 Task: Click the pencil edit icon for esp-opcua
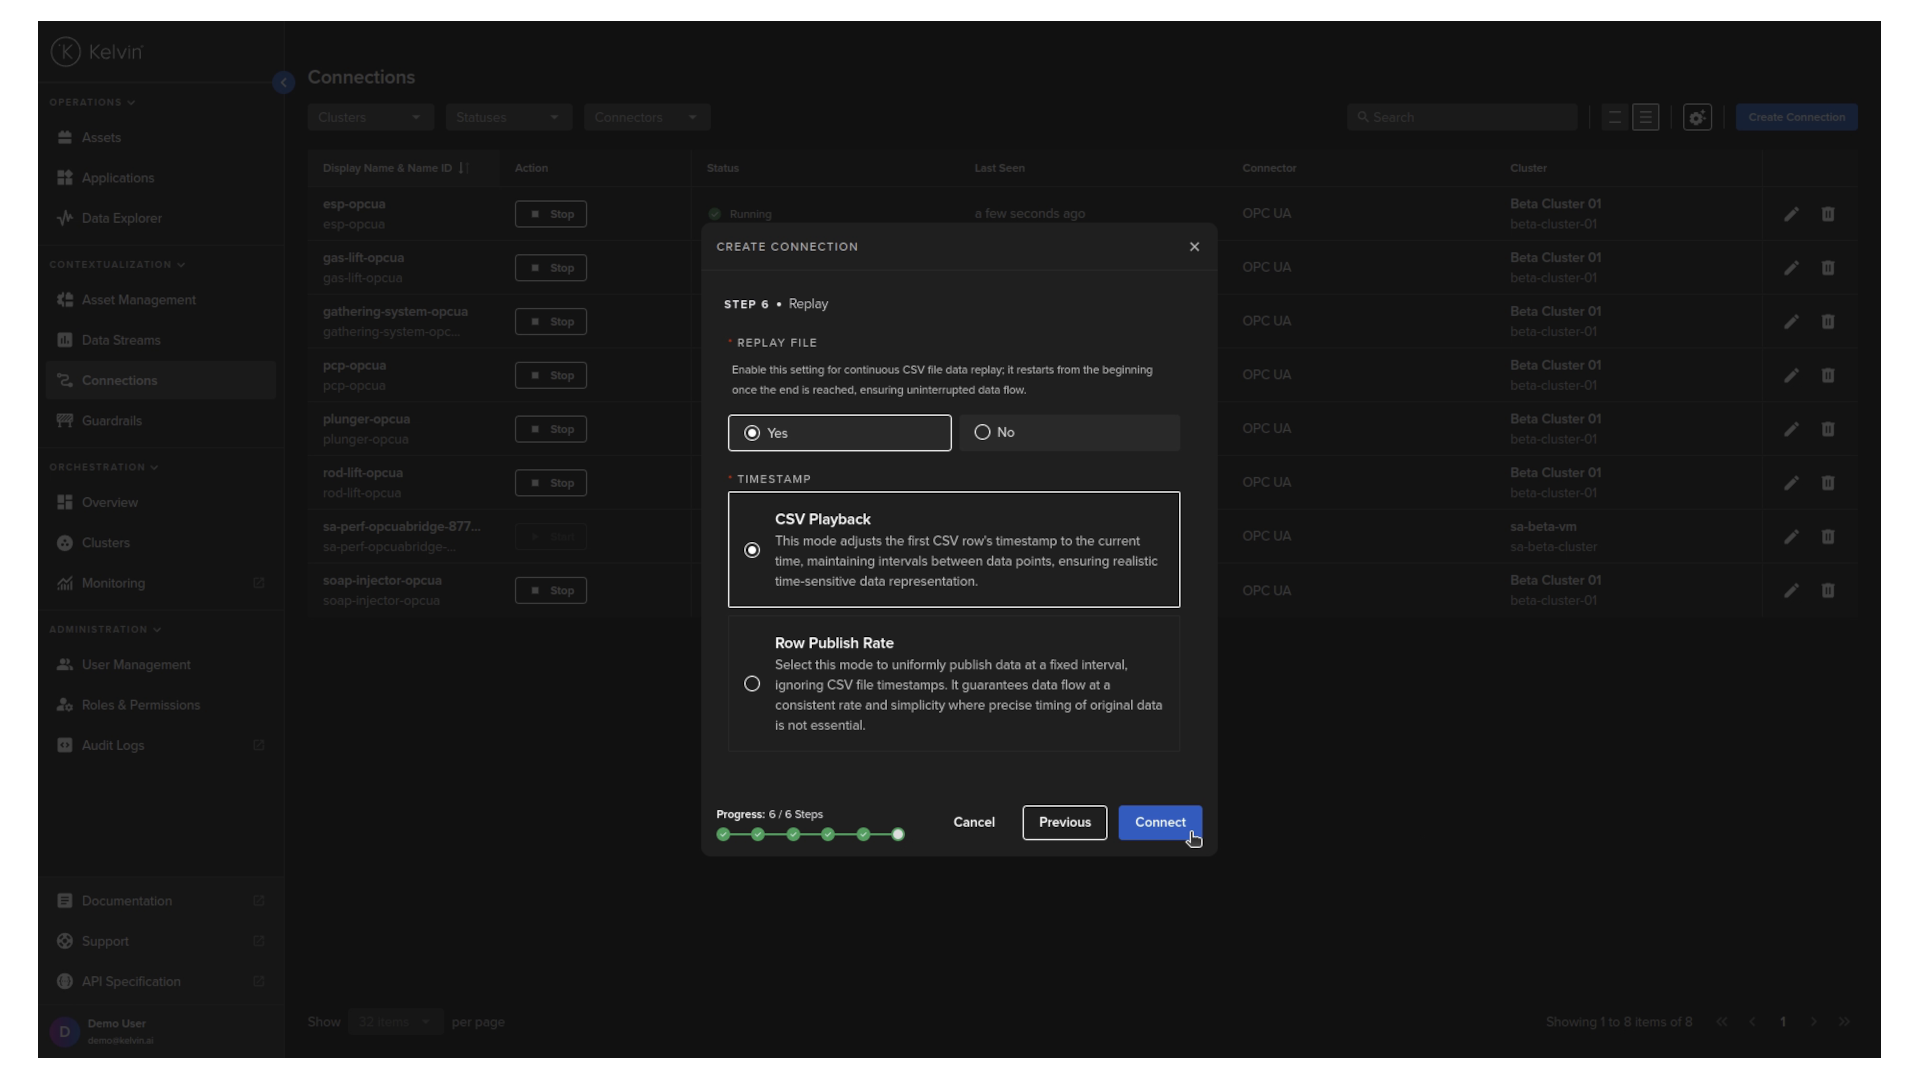pos(1791,214)
